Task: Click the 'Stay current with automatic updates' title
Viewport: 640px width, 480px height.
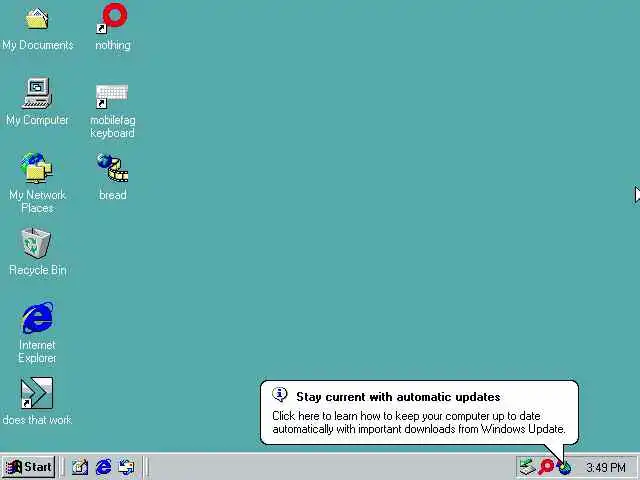Action: [x=398, y=397]
